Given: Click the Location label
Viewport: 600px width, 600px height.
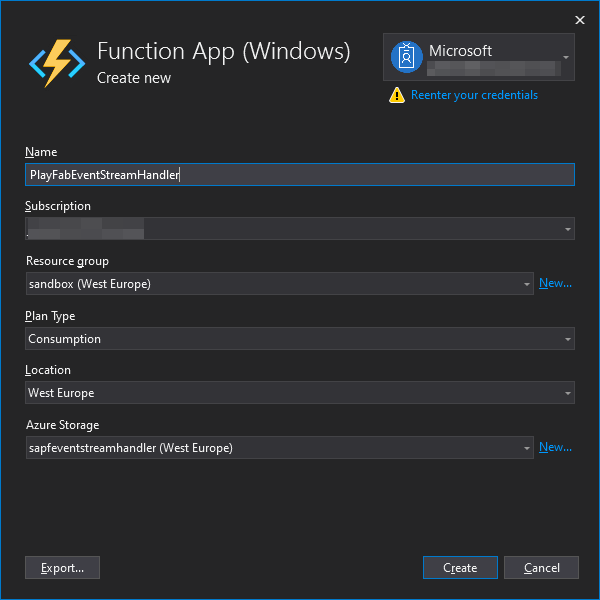Looking at the screenshot, I should point(48,370).
